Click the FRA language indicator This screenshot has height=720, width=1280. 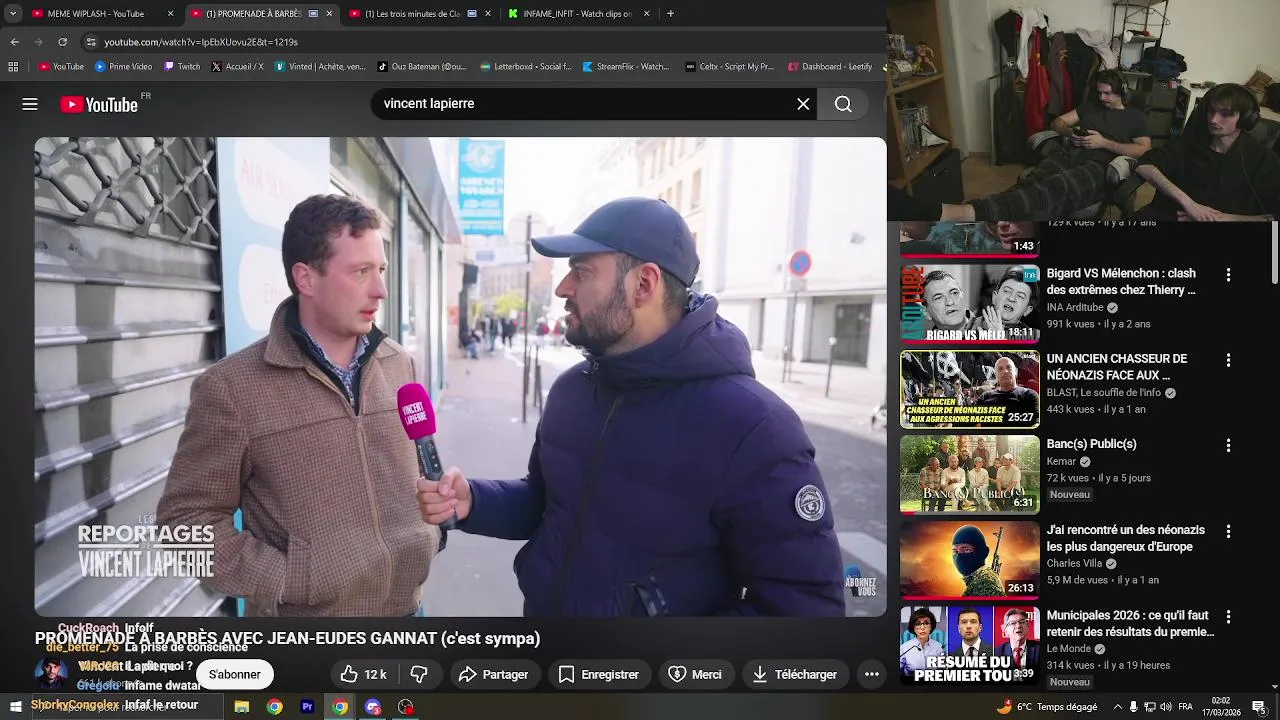(x=1185, y=707)
